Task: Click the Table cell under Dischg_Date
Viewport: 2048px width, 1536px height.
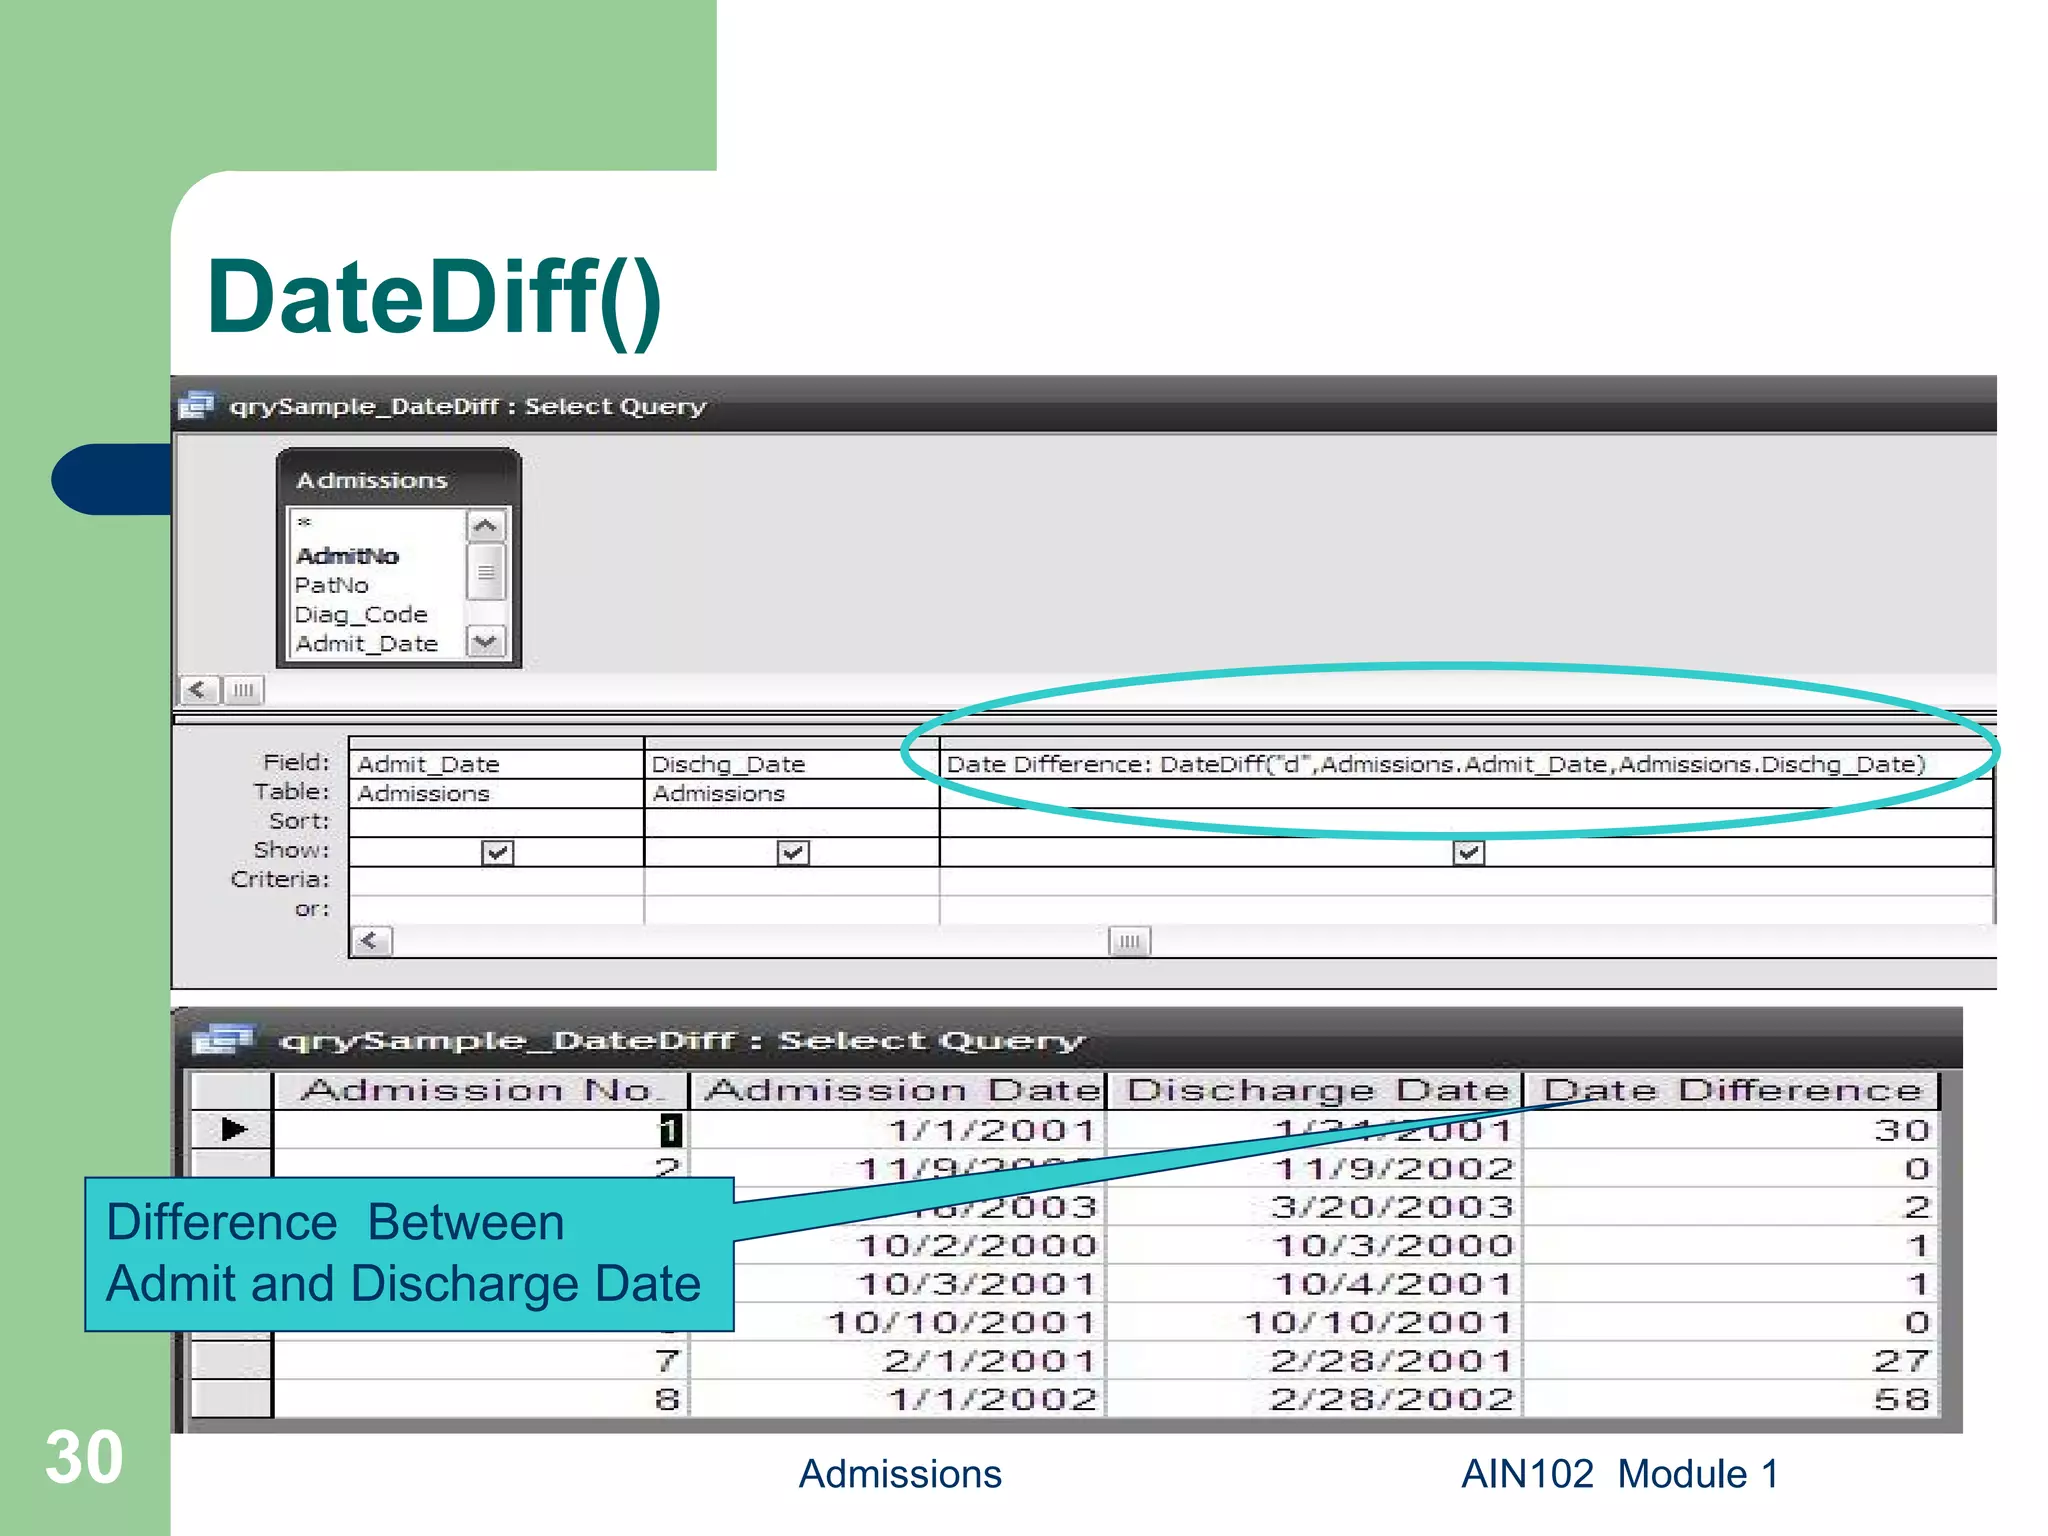Action: (x=792, y=793)
